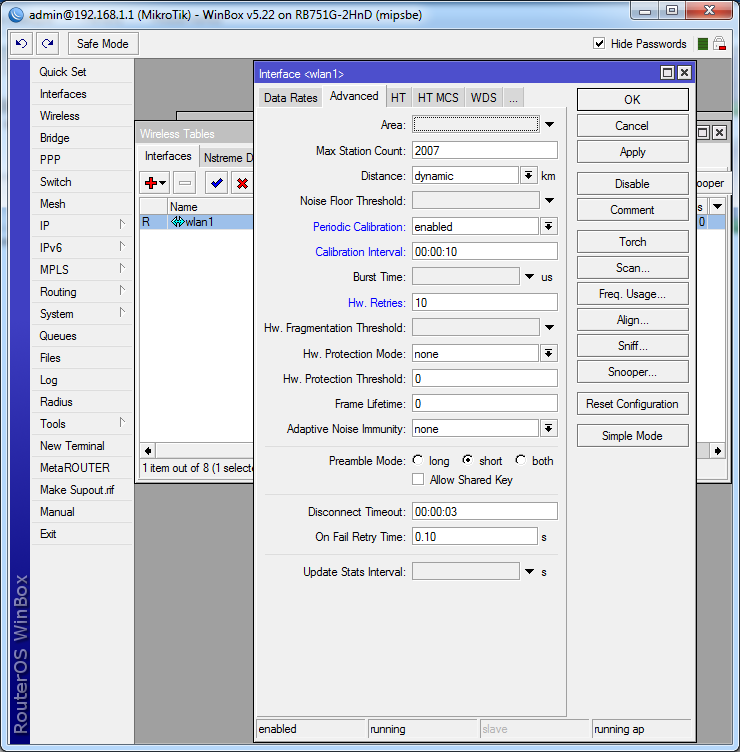Expand the Burst Time field arrow
The image size is (740, 752).
[529, 277]
